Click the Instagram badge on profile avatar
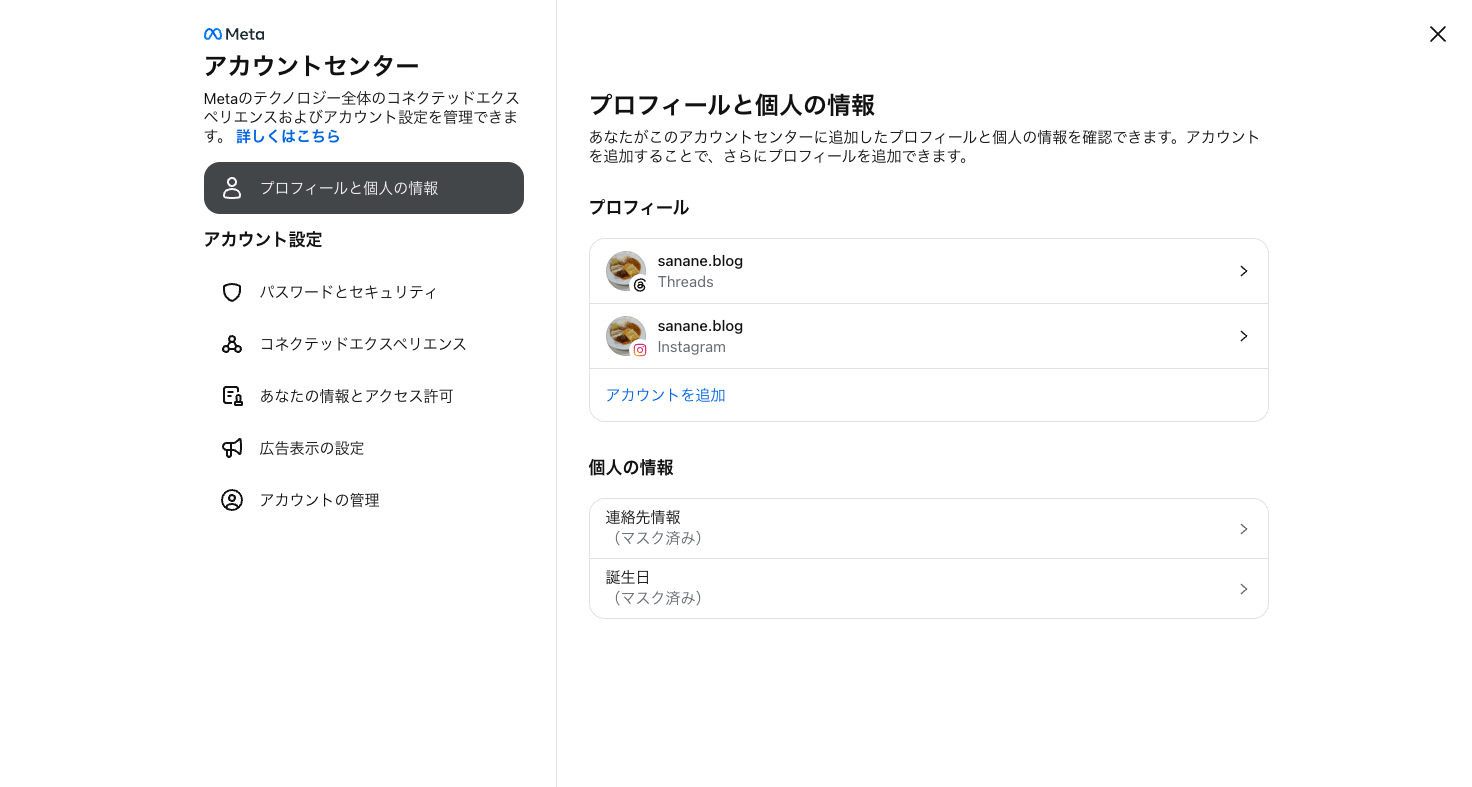The width and height of the screenshot is (1472, 787). [640, 350]
